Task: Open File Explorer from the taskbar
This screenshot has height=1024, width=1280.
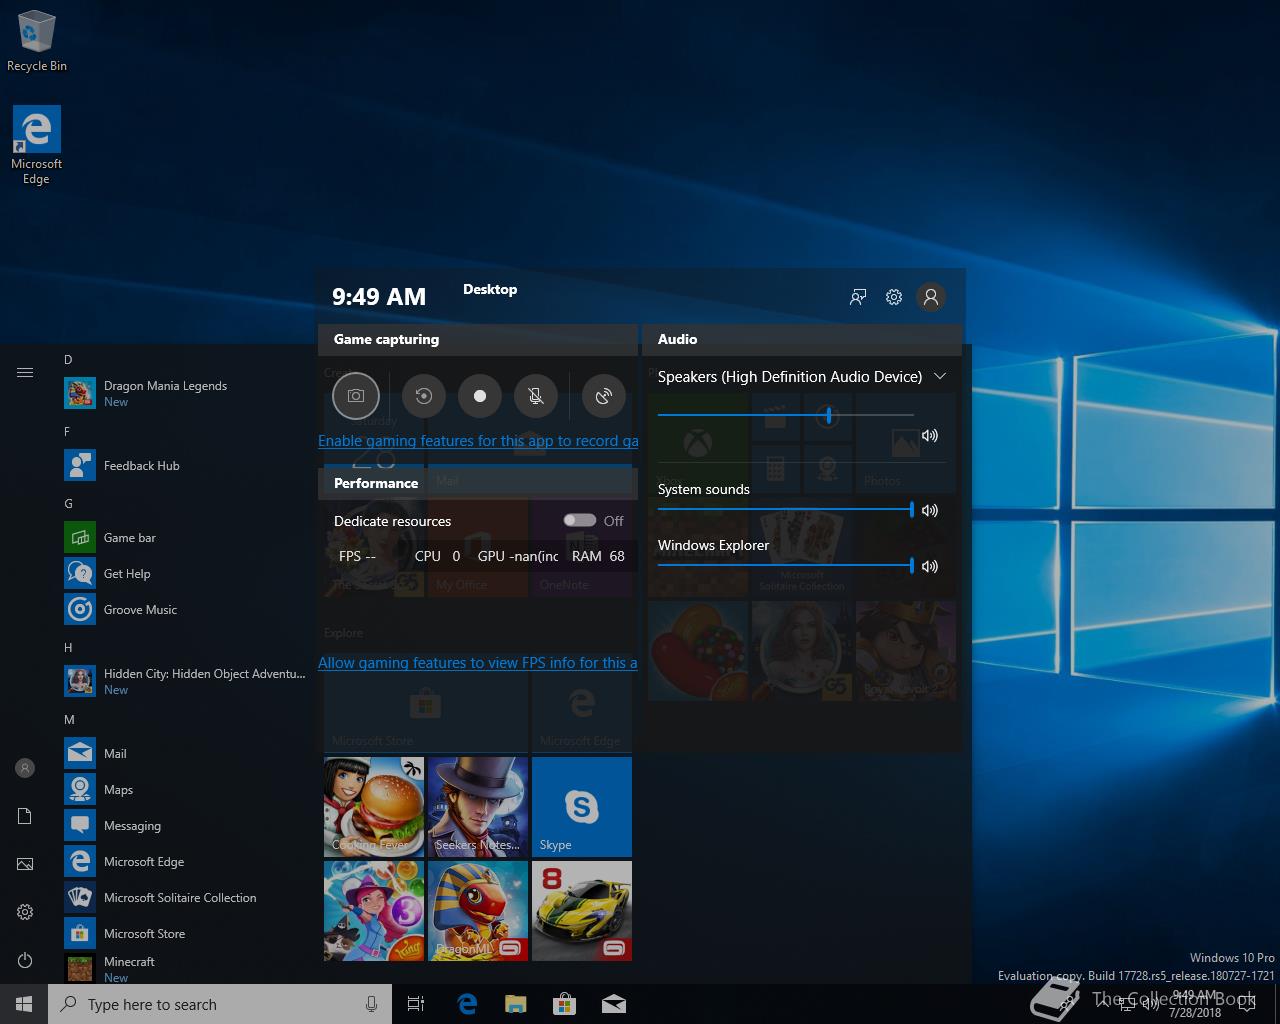Action: pyautogui.click(x=516, y=1004)
